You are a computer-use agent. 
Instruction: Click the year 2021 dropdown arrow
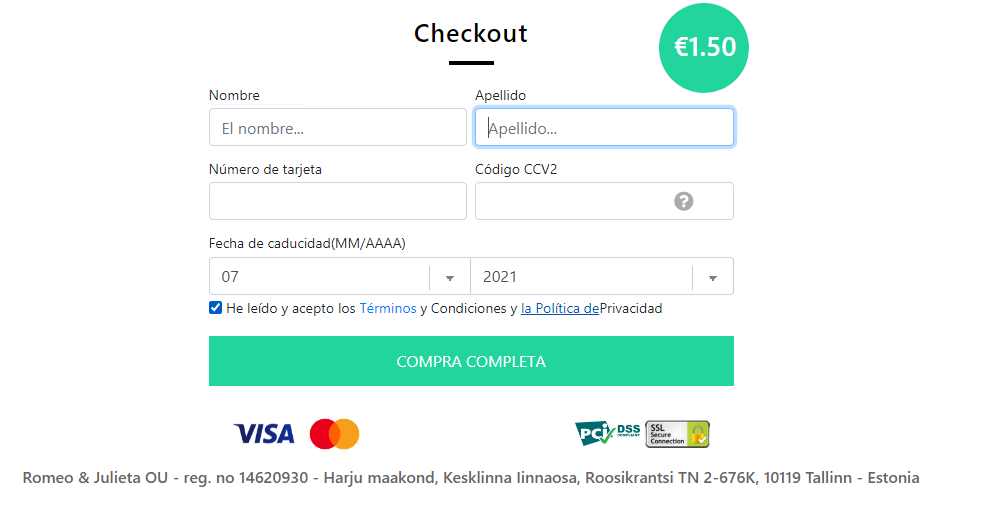pyautogui.click(x=713, y=278)
